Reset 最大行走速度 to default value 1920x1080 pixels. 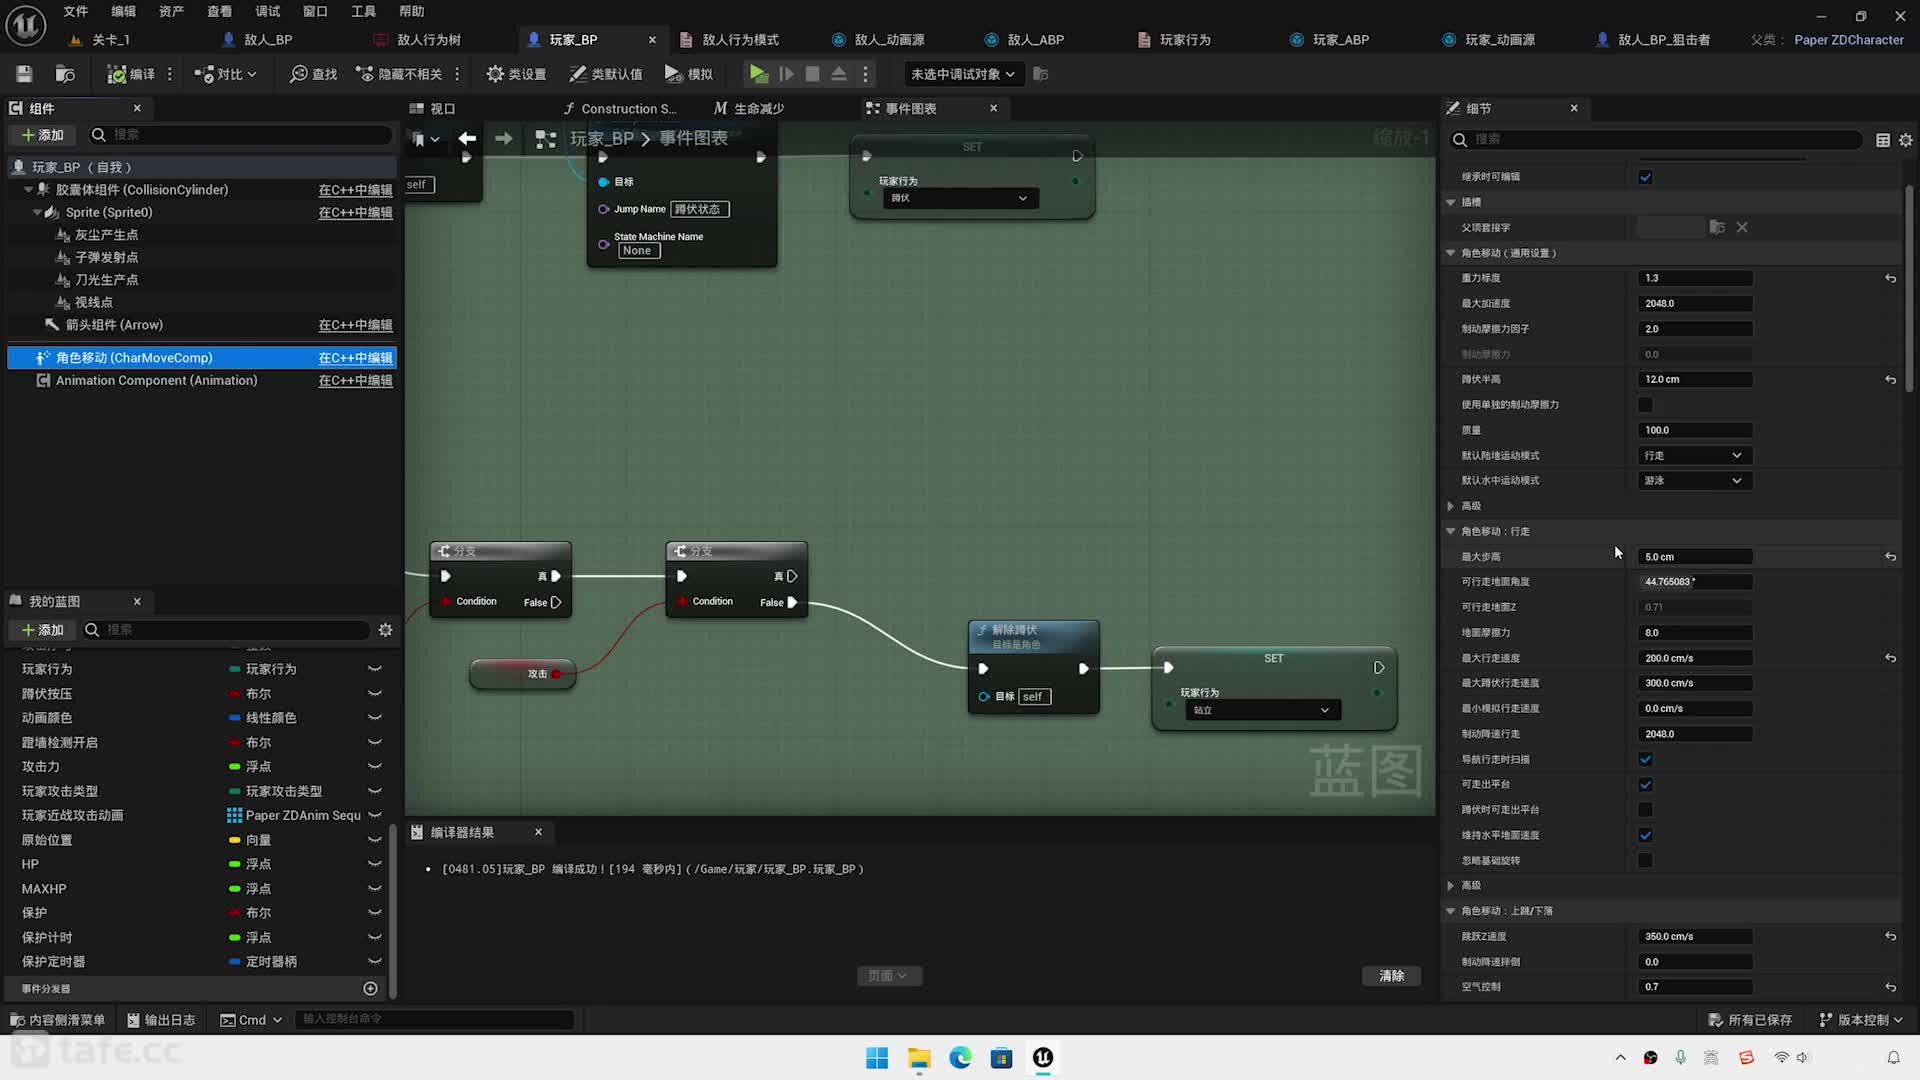[x=1890, y=658]
